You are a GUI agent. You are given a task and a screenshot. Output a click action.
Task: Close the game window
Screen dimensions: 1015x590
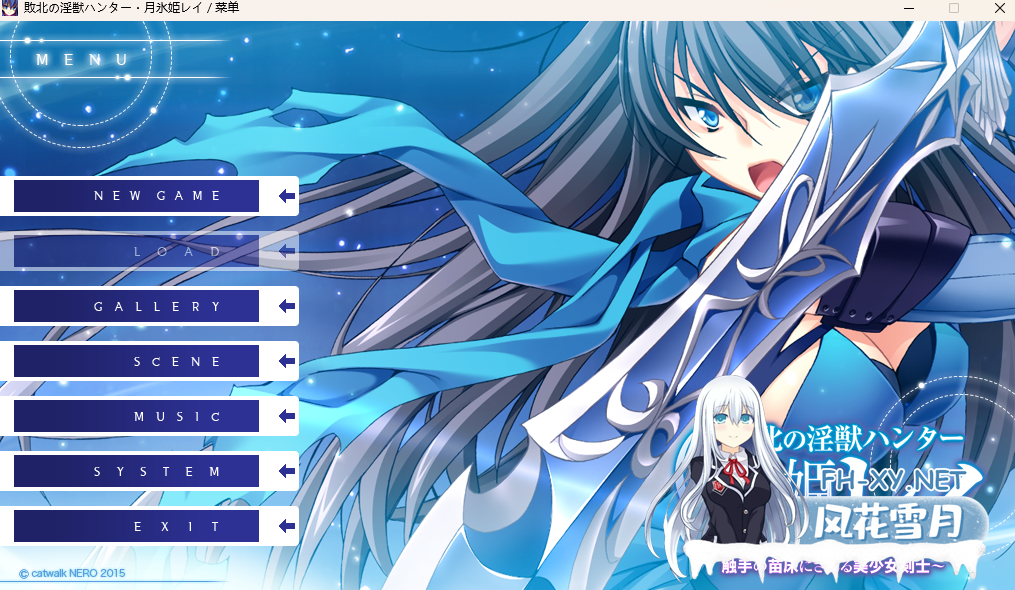click(x=999, y=8)
